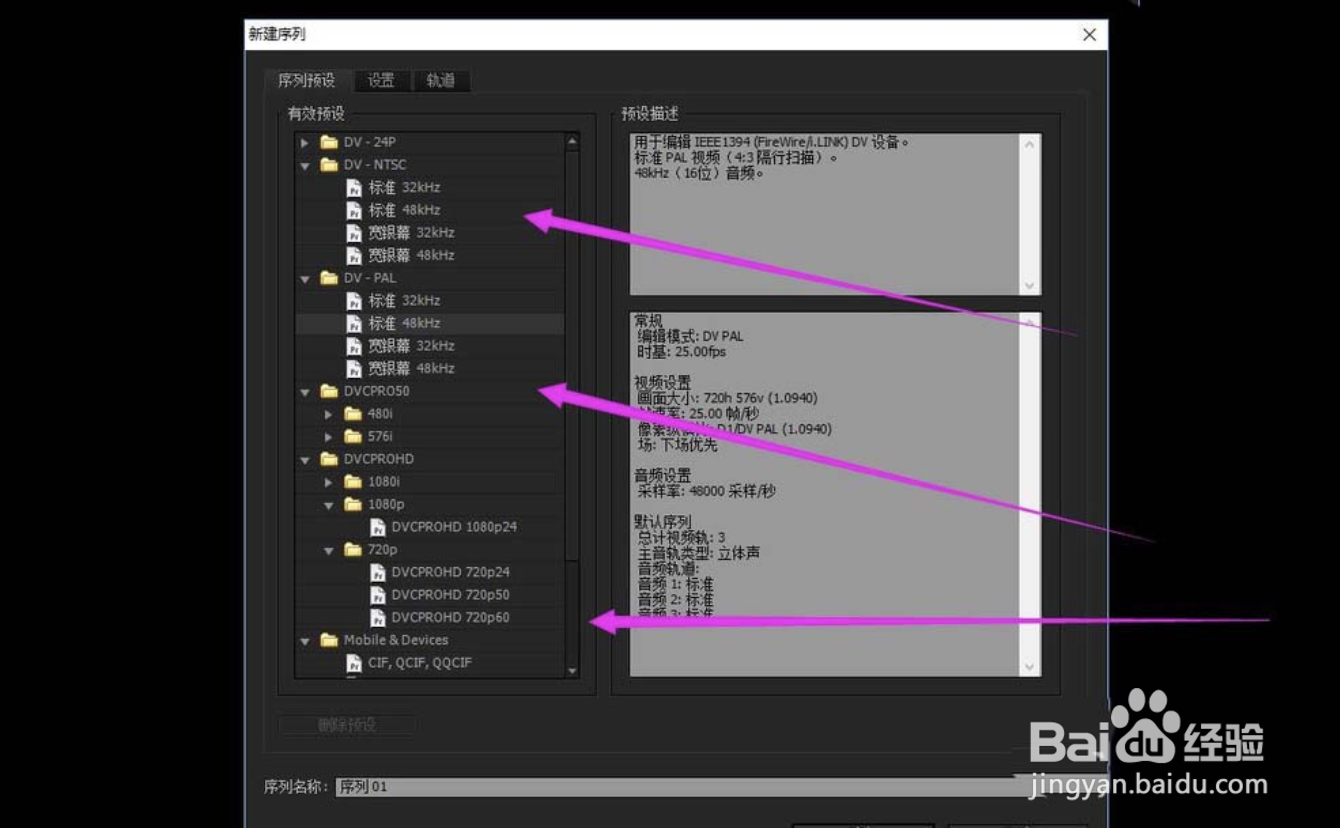
Task: Collapse the DVCPRO50 folder with its arrow
Action: click(305, 392)
